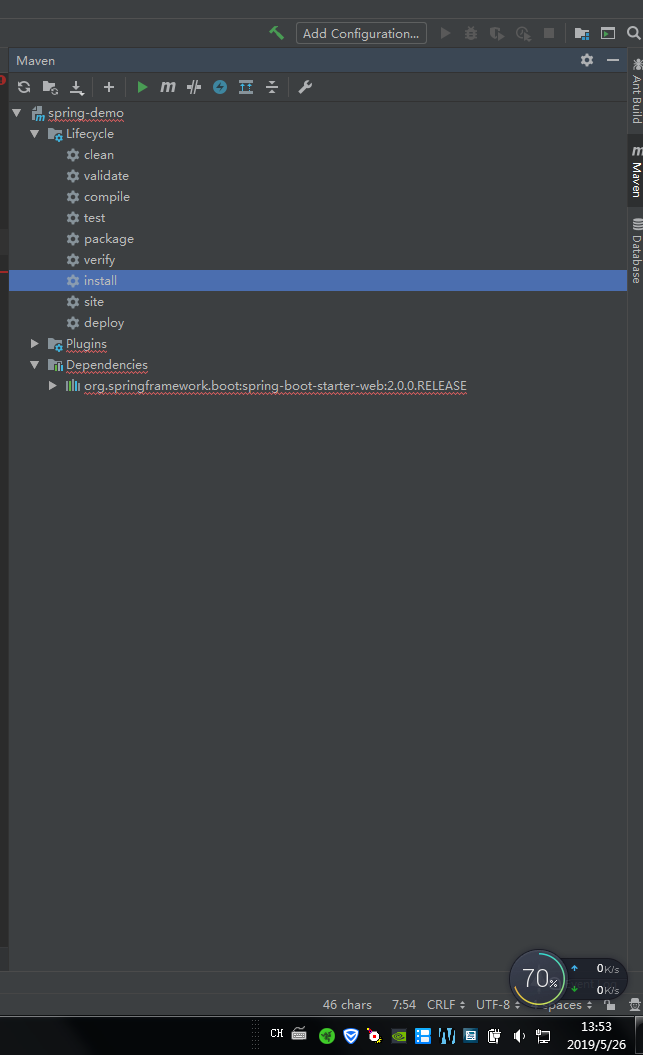
Task: Click the 70% circular indicator
Action: point(538,978)
